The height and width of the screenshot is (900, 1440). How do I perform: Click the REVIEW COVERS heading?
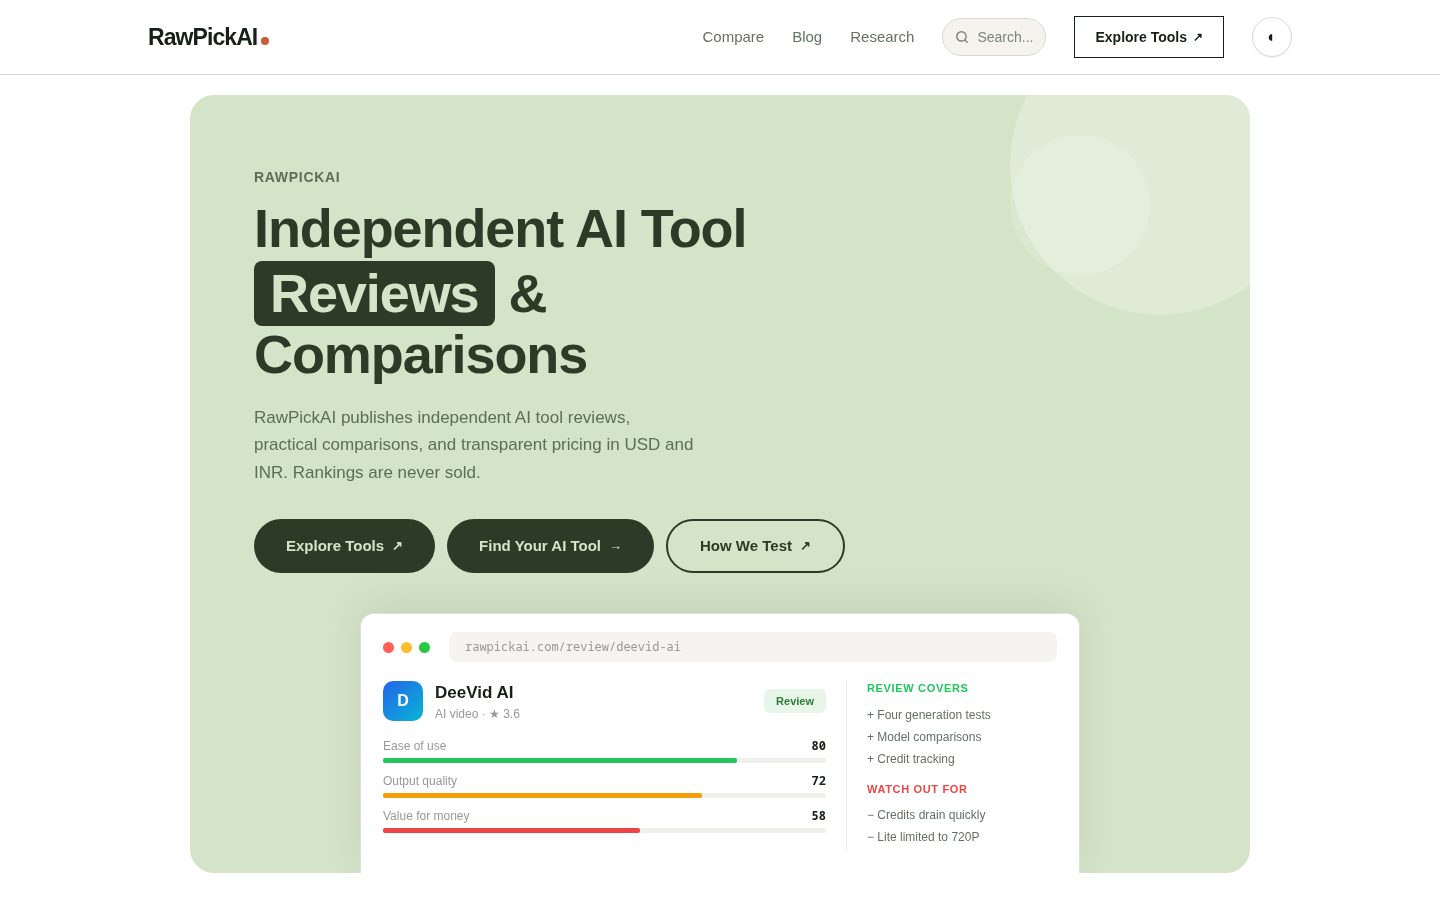click(x=917, y=688)
